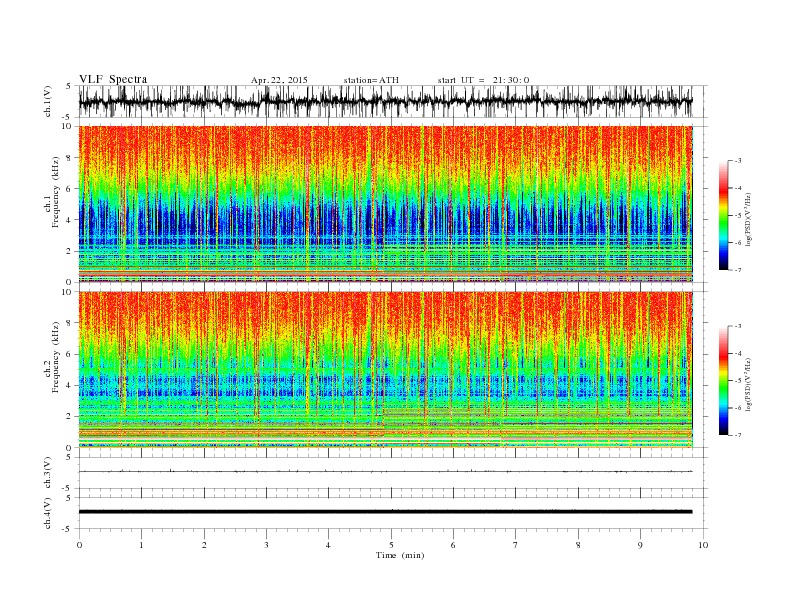Screen dimensions: 792x612
Task: Click the "0" label on the time axis
Action: click(x=79, y=545)
